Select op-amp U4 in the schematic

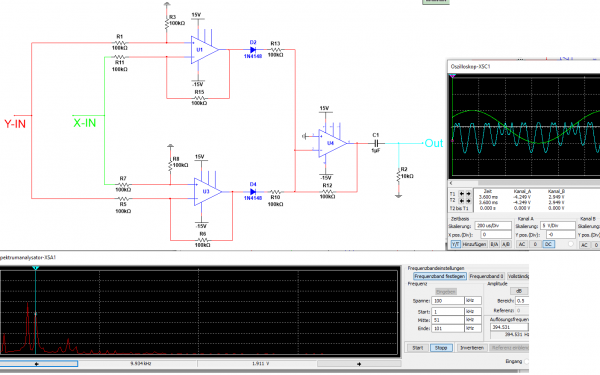tap(332, 143)
